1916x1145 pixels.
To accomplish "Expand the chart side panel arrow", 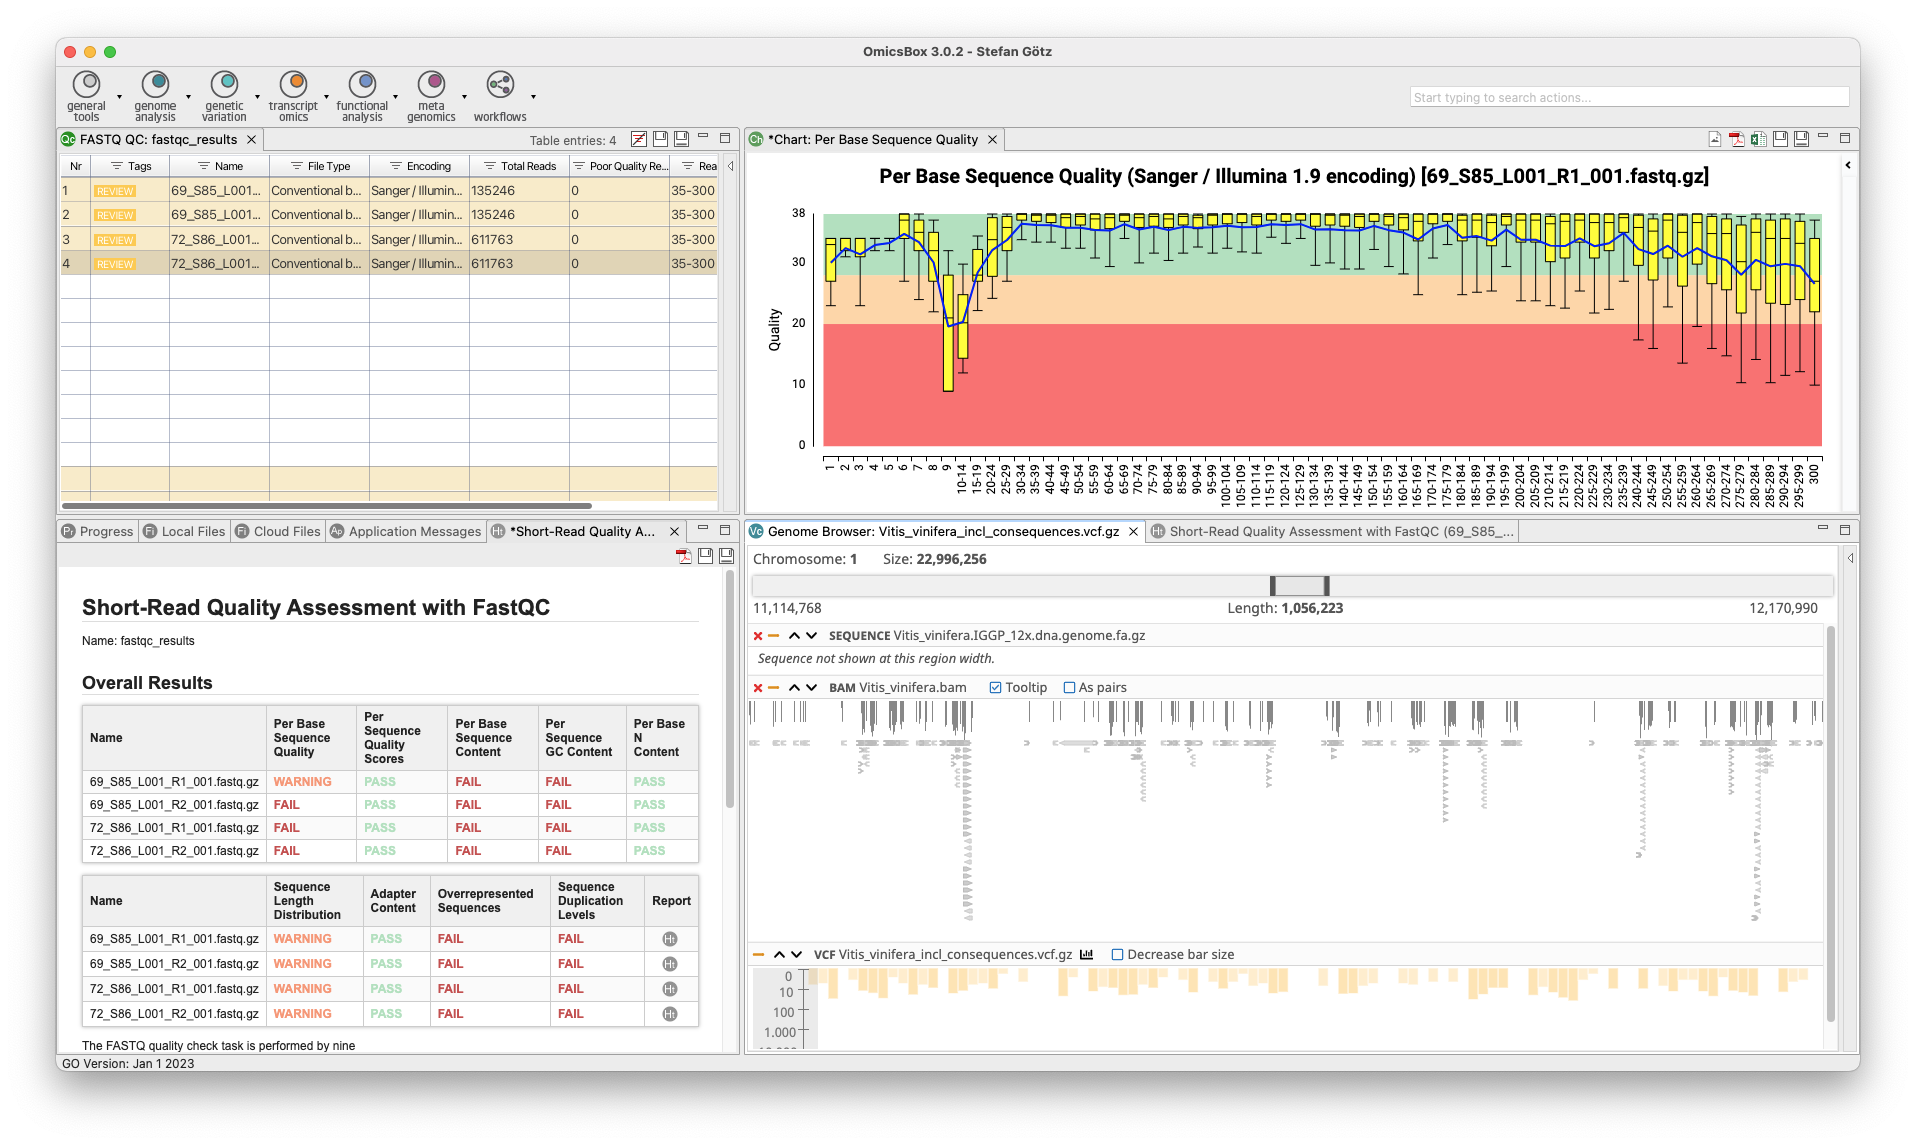I will coord(1848,165).
